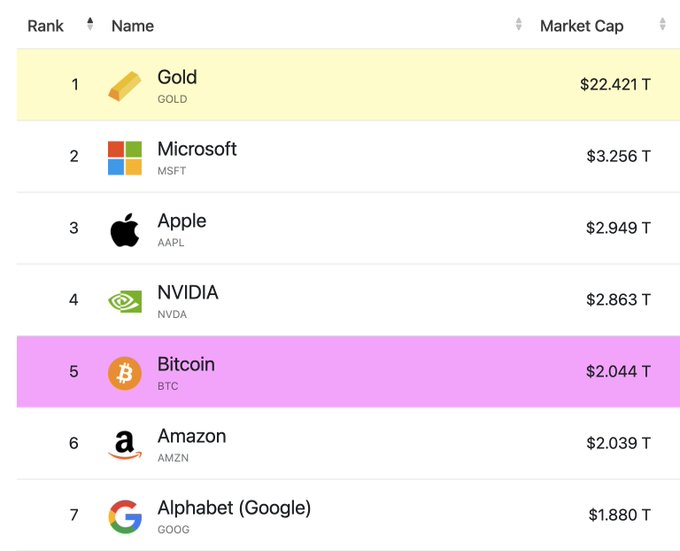The image size is (680, 551).
Task: Click Gold's $22.421 T market cap
Action: click(x=615, y=85)
